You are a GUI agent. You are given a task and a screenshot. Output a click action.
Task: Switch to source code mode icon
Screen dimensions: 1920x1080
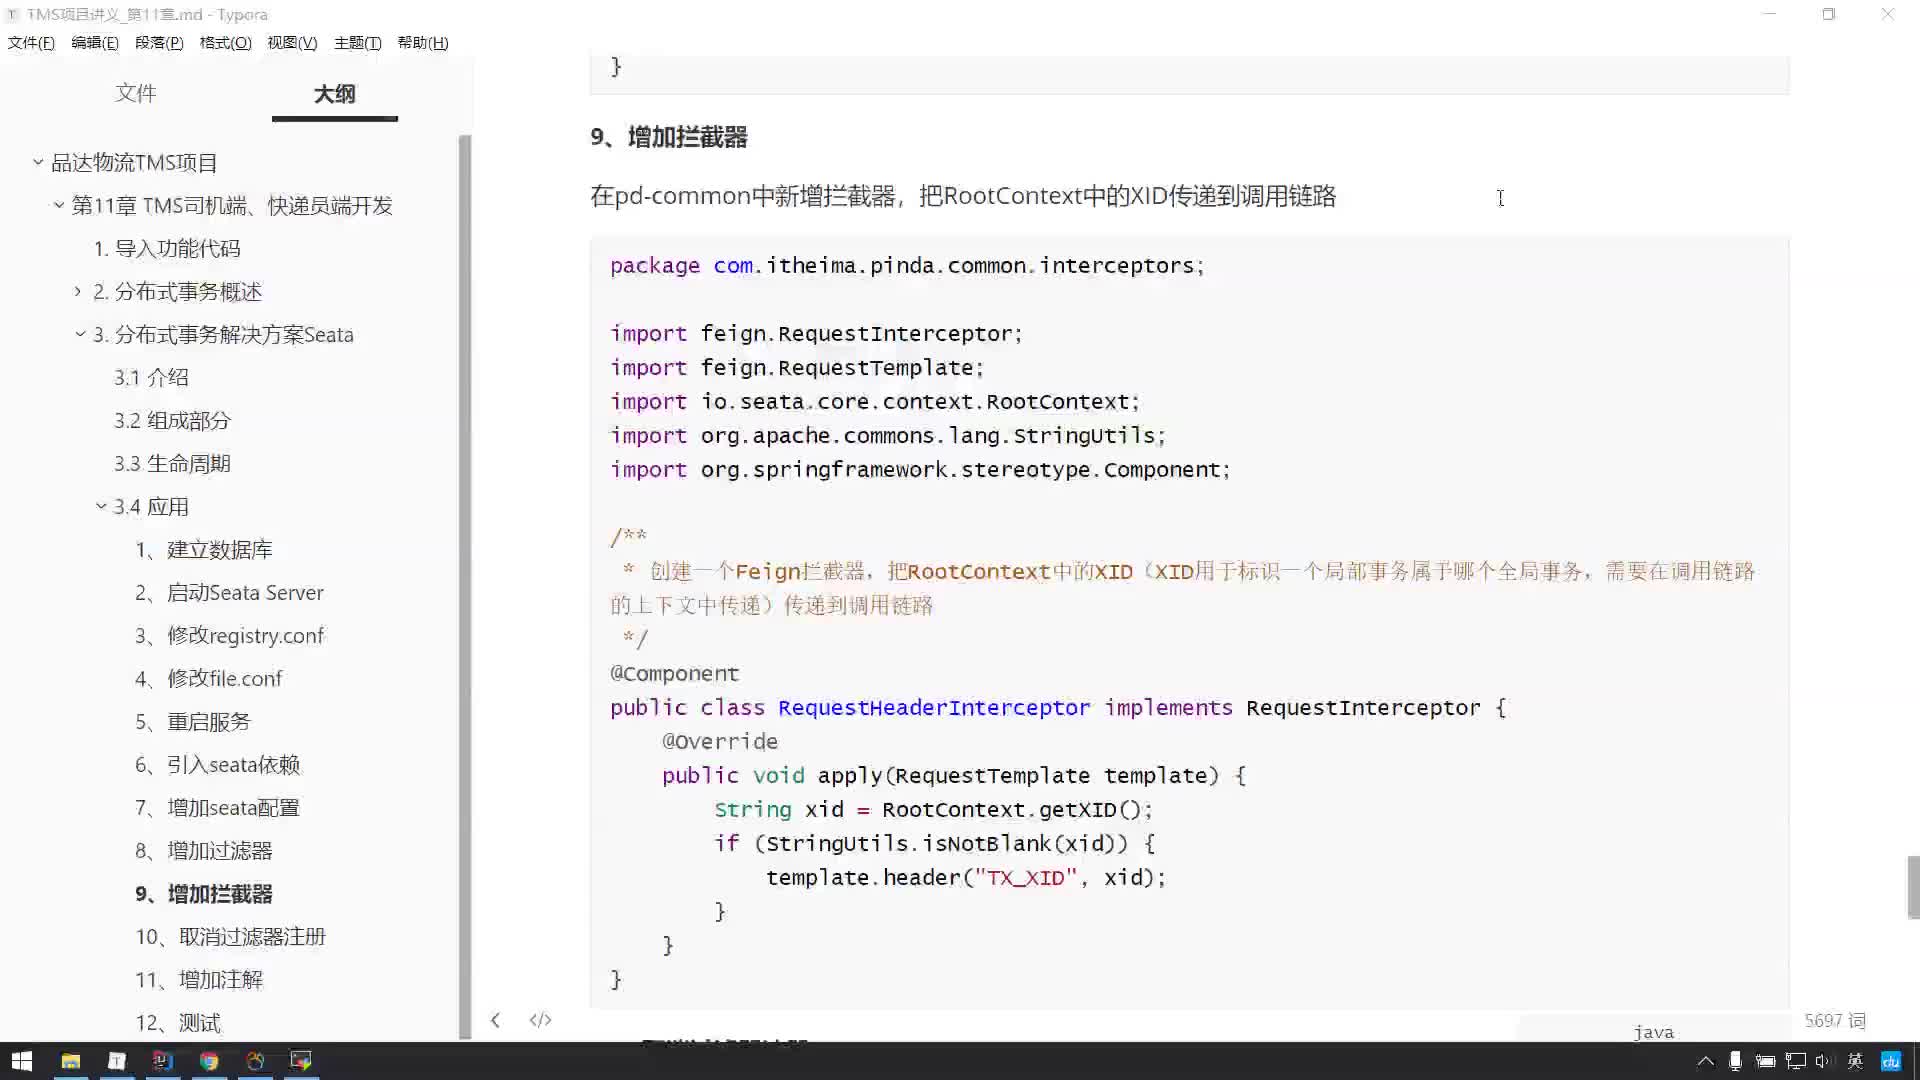(x=540, y=1020)
